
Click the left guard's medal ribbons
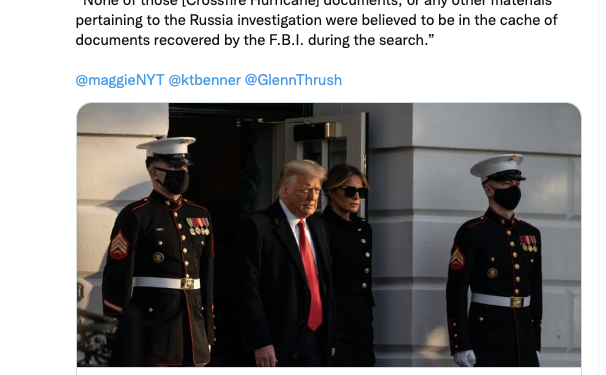coord(198,226)
